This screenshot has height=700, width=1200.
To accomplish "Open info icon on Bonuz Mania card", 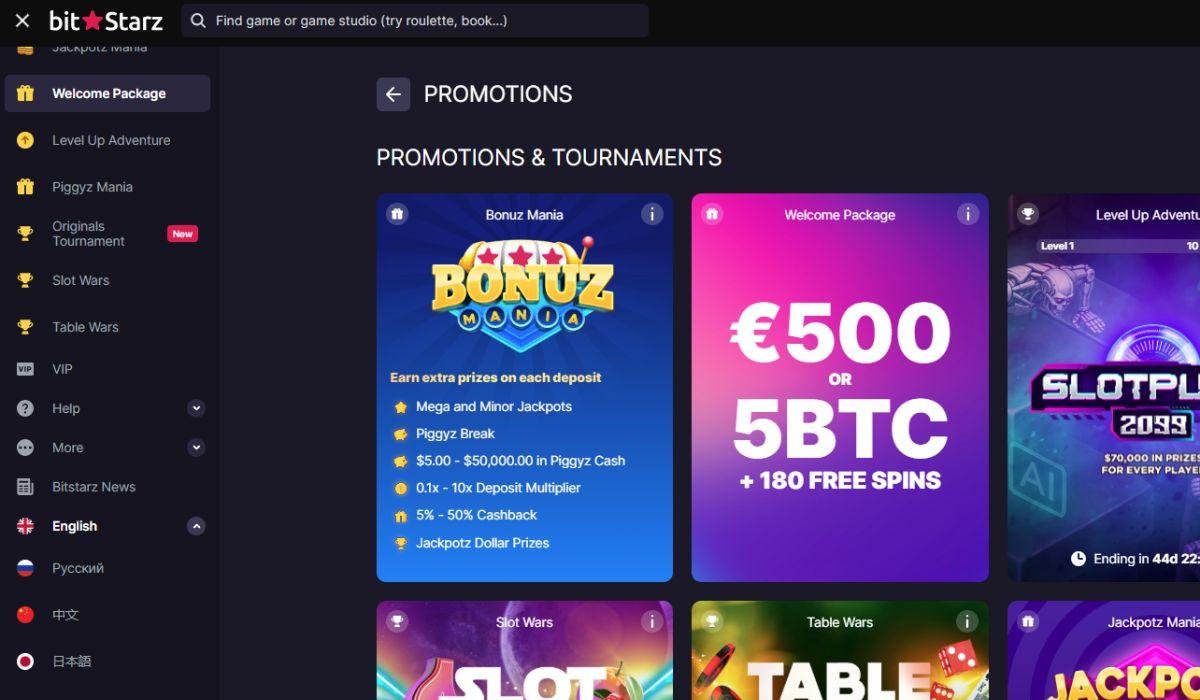I will click(652, 214).
